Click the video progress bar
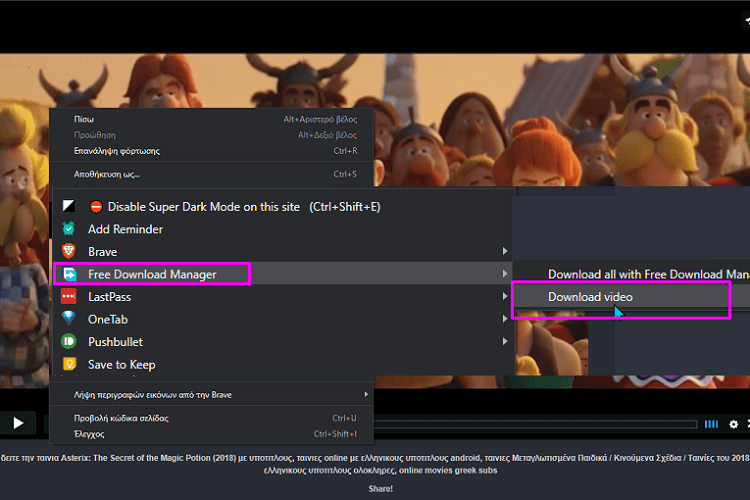The height and width of the screenshot is (500, 750). (536, 424)
